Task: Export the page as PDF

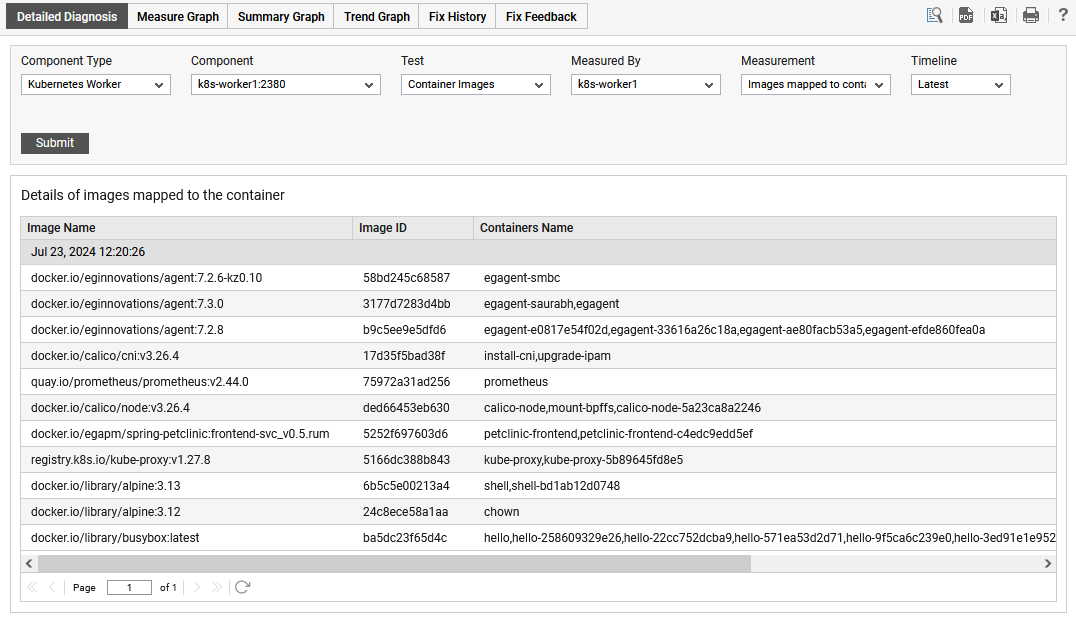Action: [966, 15]
